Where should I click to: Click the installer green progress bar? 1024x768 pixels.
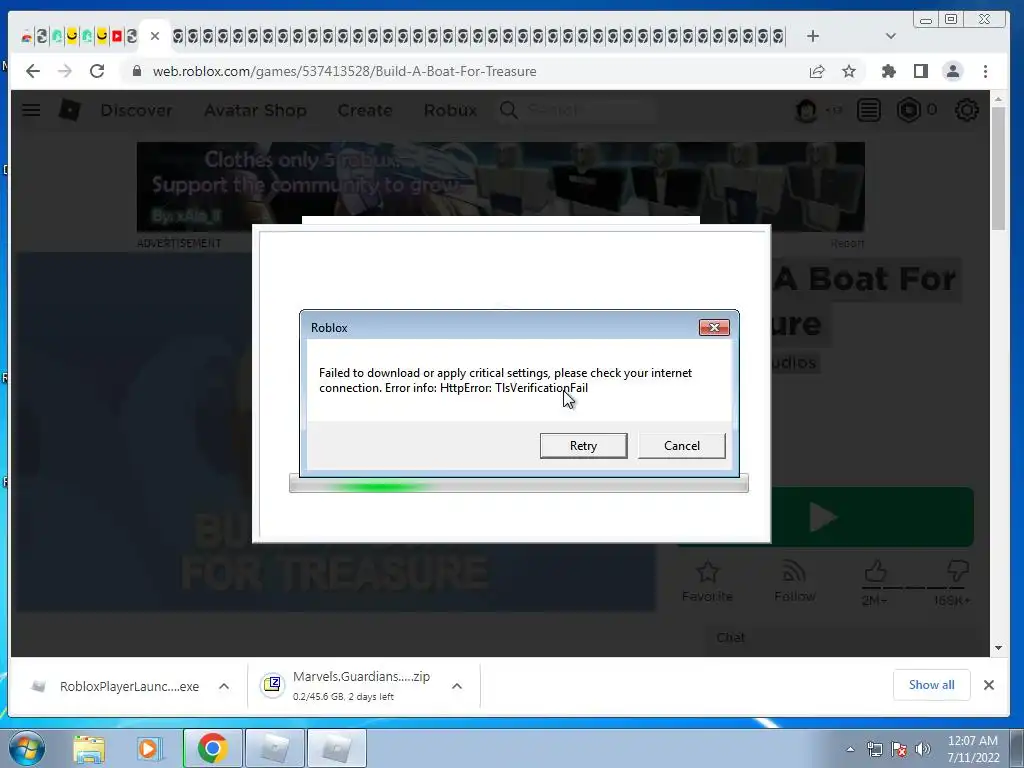coord(519,484)
